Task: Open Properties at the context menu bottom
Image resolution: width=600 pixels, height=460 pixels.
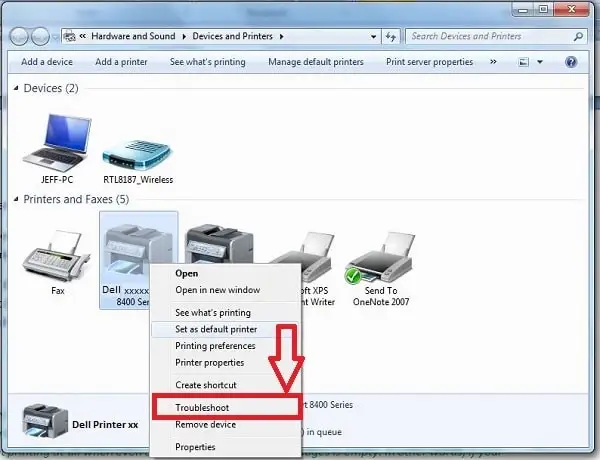Action: pos(195,447)
